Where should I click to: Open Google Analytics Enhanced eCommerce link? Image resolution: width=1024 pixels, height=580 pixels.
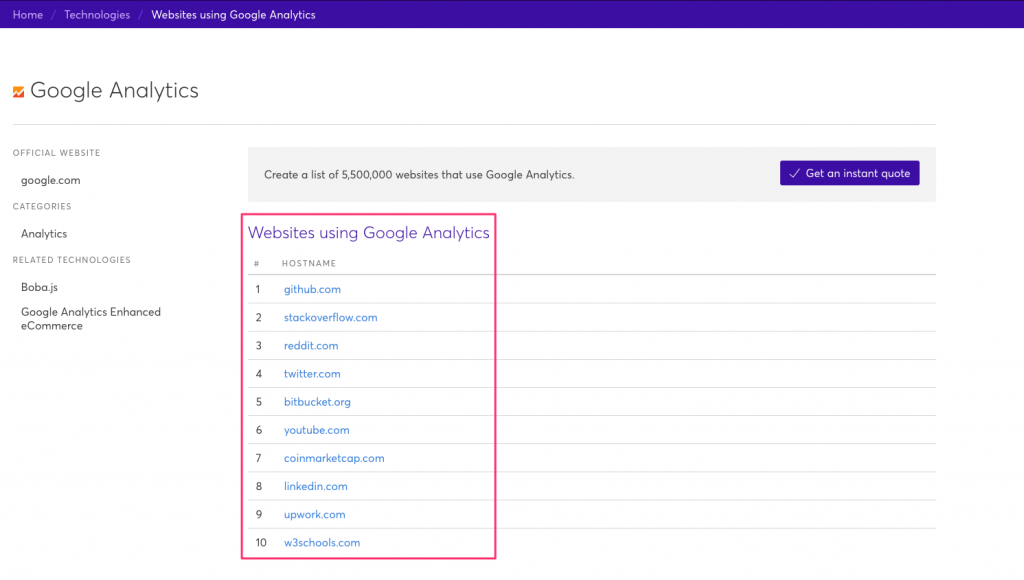click(91, 319)
